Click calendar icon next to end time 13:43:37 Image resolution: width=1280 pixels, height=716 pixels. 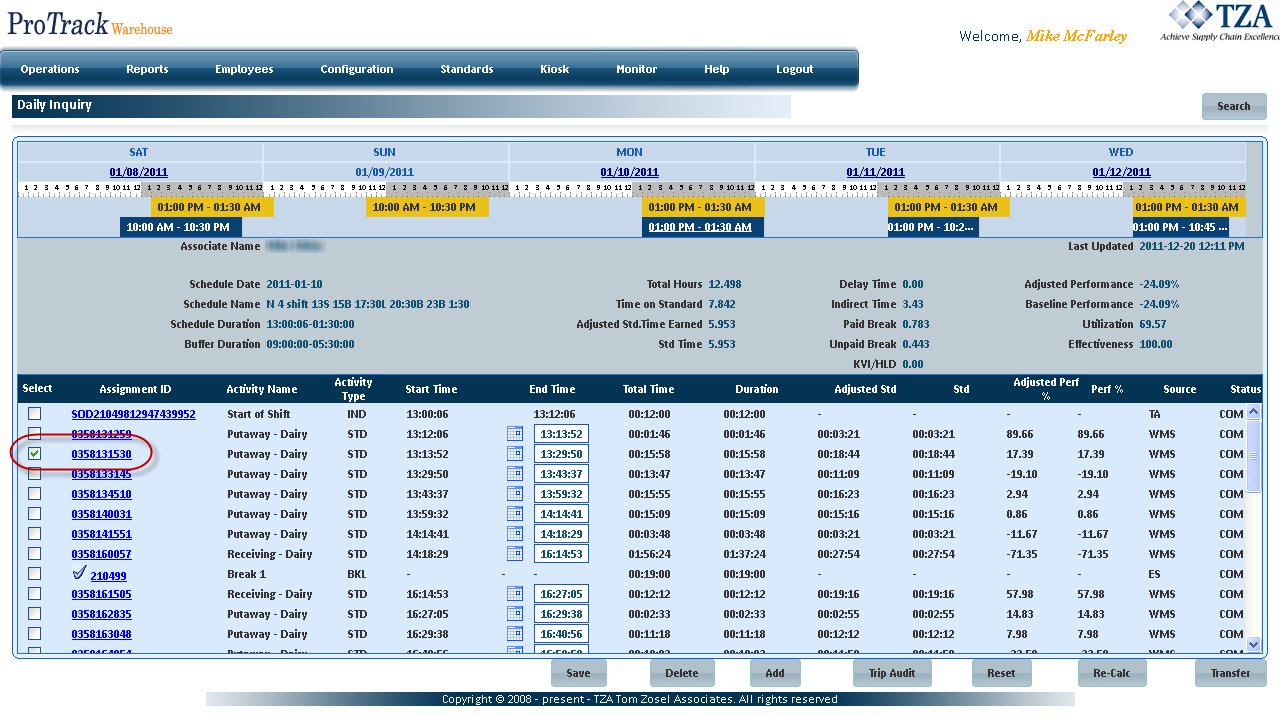tap(515, 474)
